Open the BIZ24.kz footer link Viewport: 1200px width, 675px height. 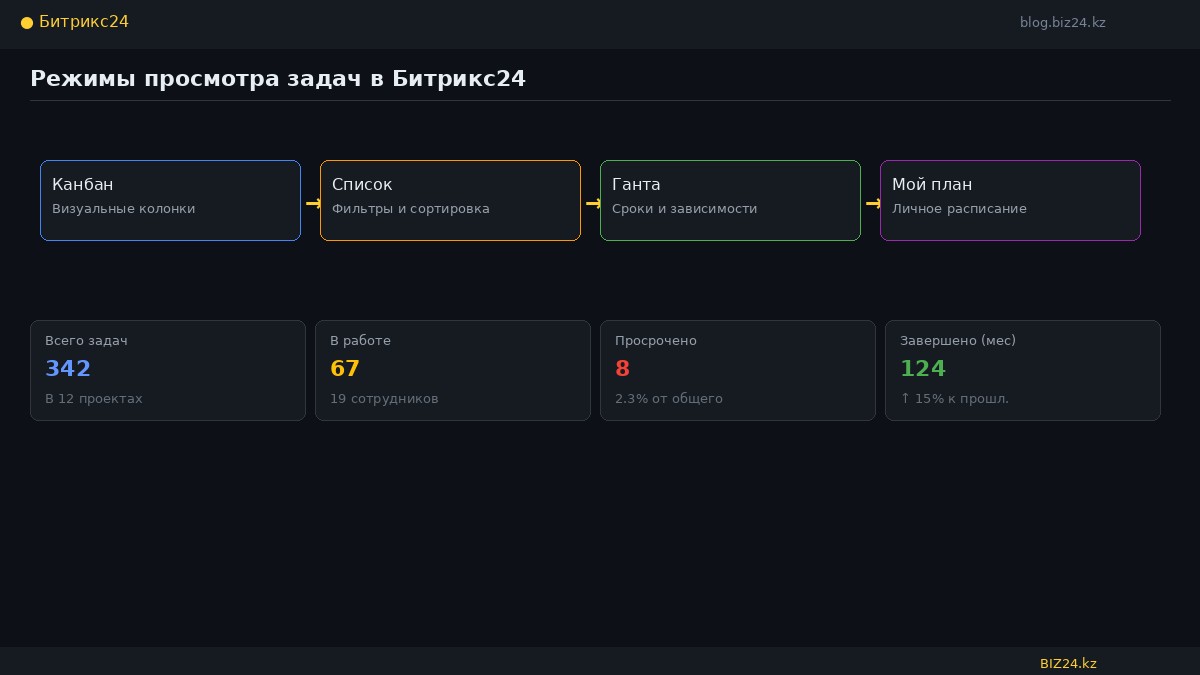click(x=1068, y=664)
